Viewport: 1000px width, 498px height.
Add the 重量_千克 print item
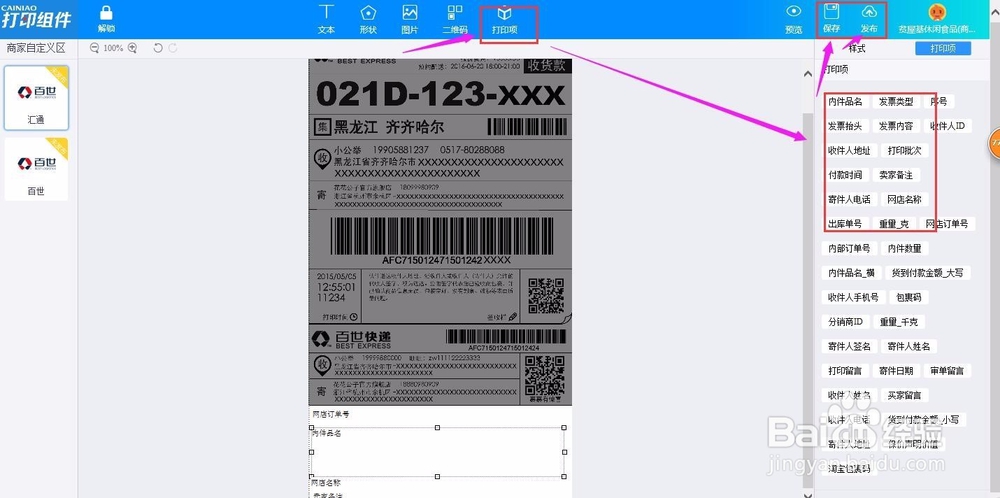[x=898, y=322]
